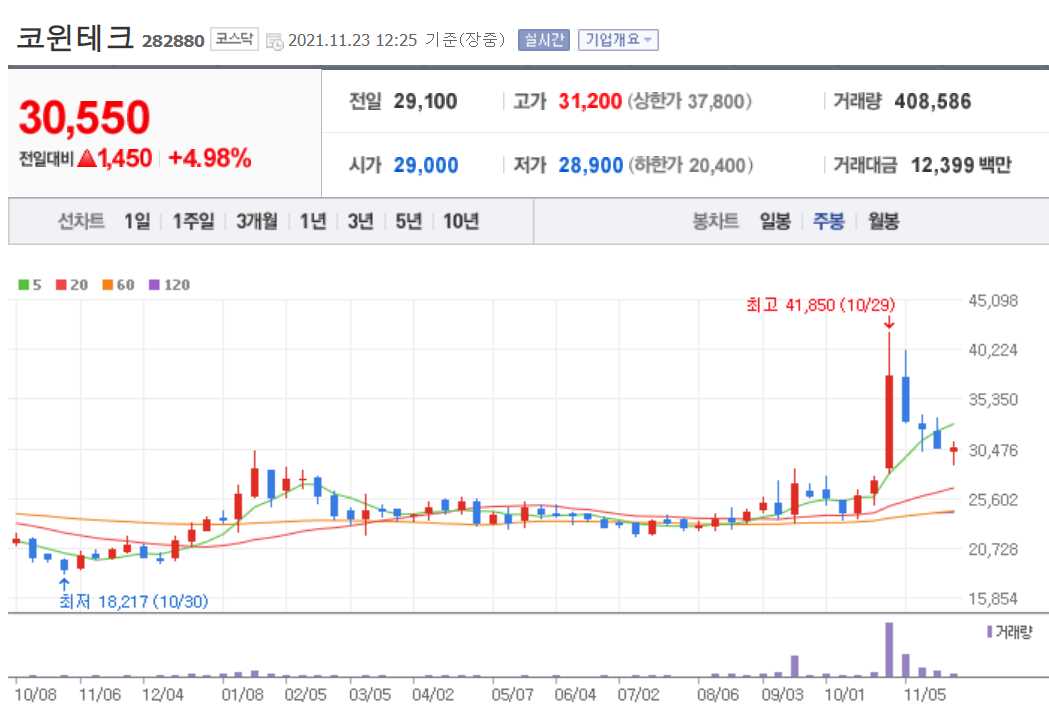Click the green 5-day moving average legend marker
This screenshot has height=712, width=1049.
25,284
